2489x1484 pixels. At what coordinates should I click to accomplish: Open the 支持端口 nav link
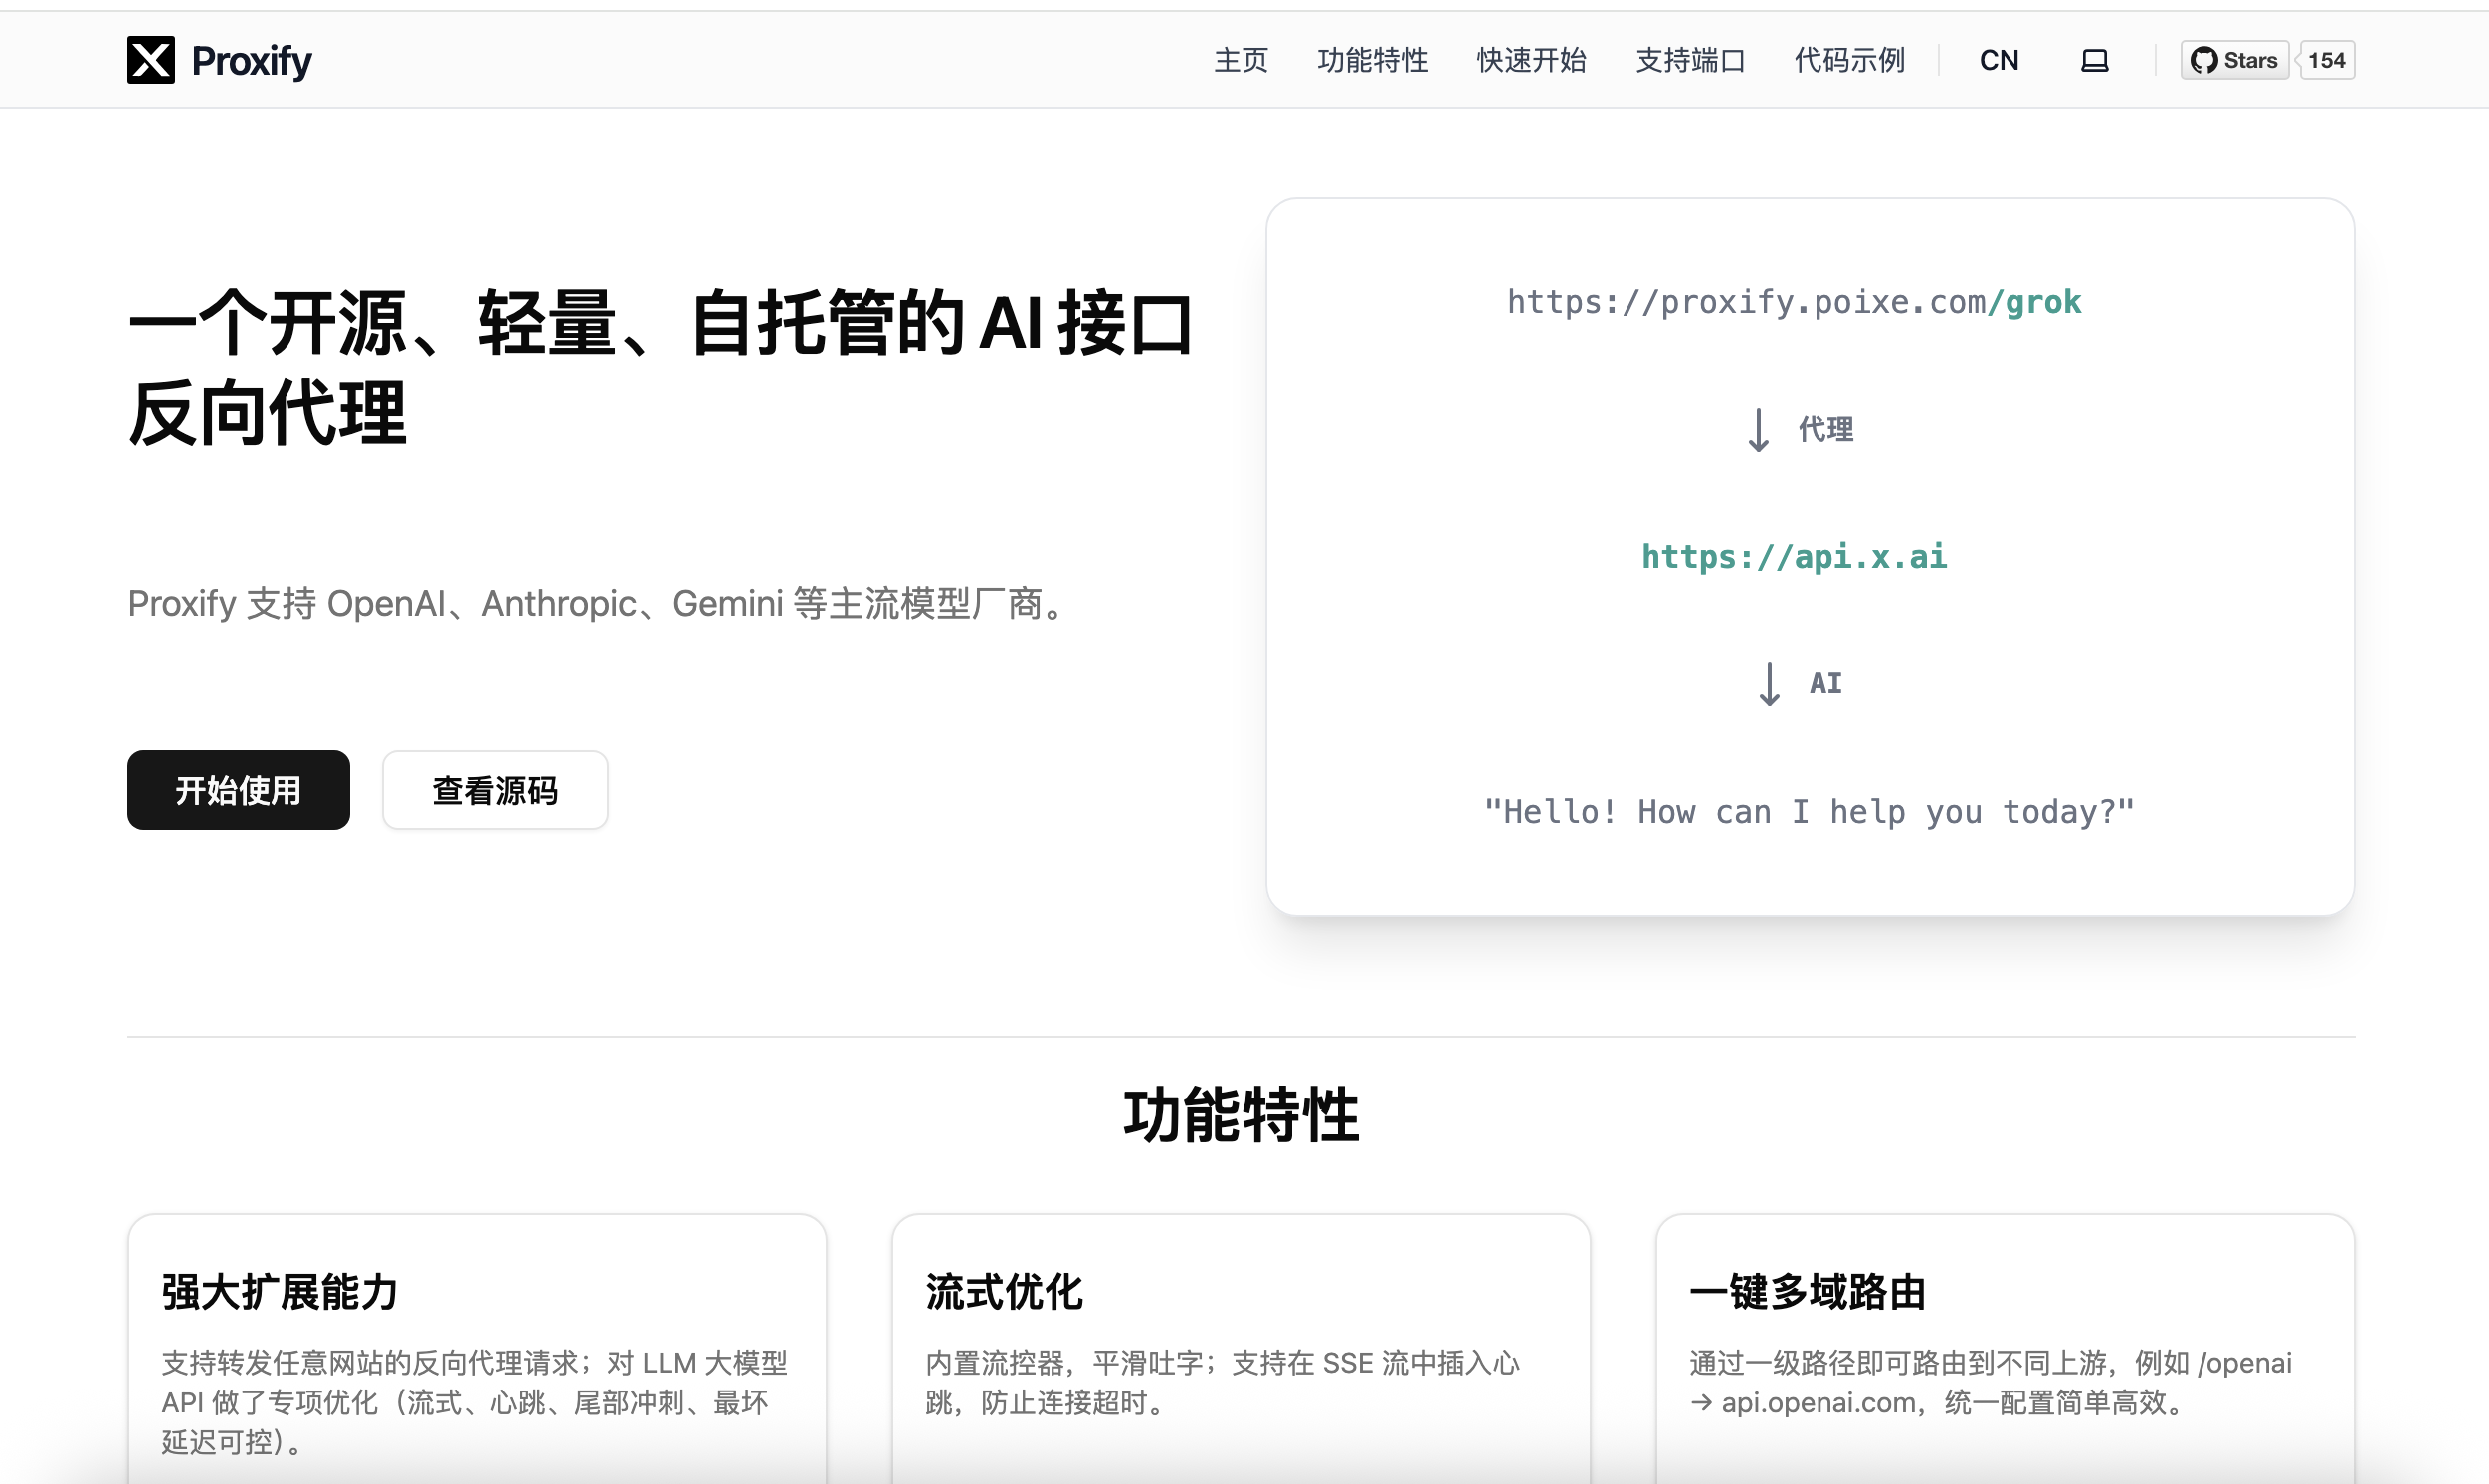click(x=1690, y=61)
